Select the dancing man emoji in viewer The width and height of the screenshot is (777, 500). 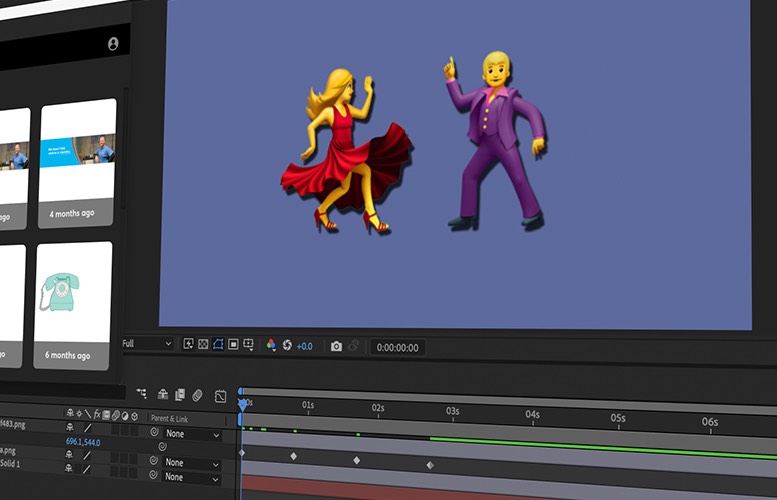point(496,140)
